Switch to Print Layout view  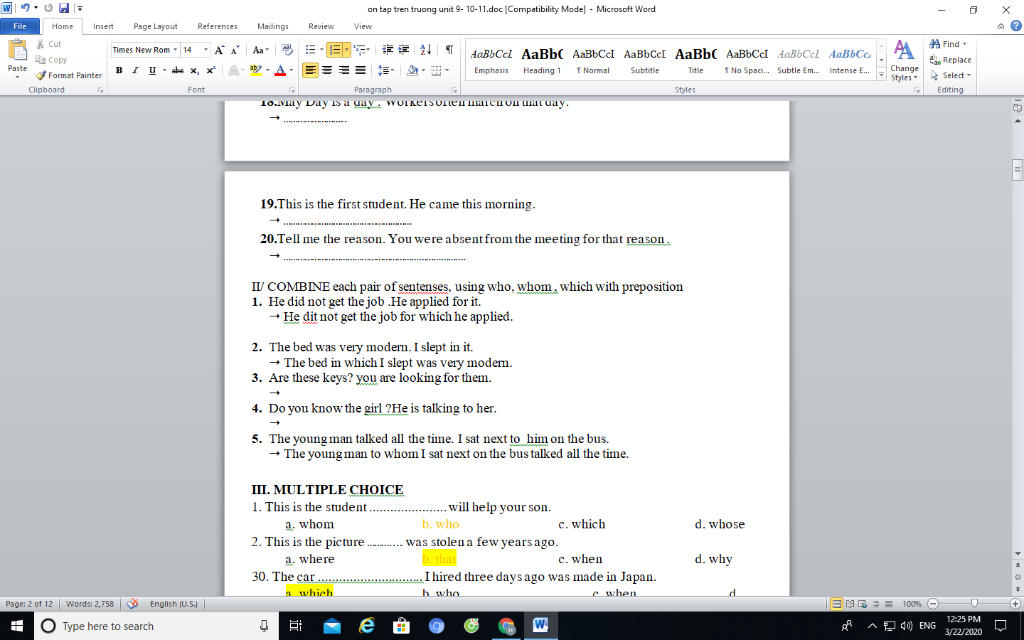point(836,604)
